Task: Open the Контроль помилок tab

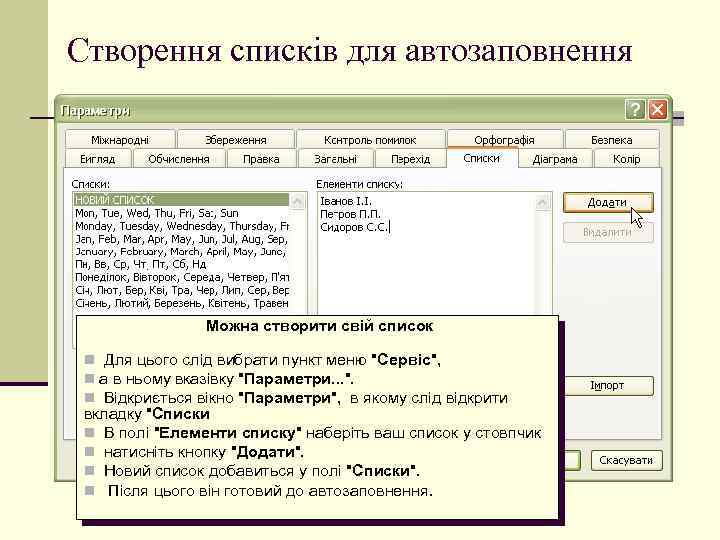Action: point(370,140)
